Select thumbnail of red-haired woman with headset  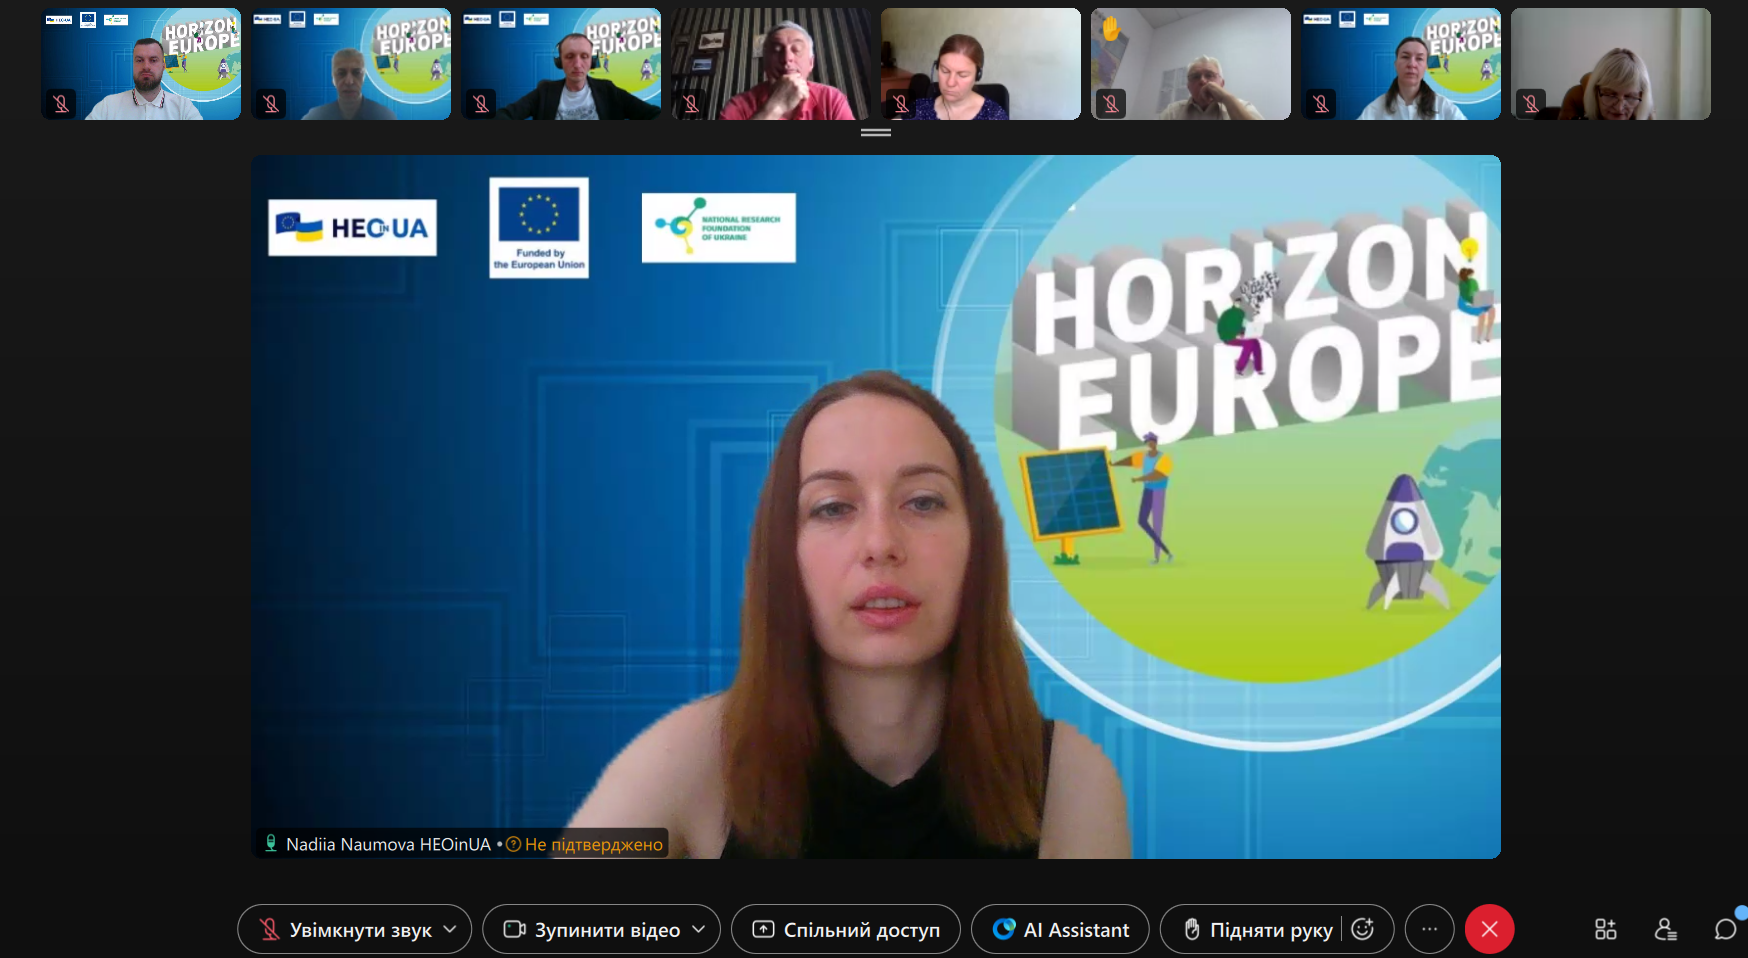click(x=981, y=64)
